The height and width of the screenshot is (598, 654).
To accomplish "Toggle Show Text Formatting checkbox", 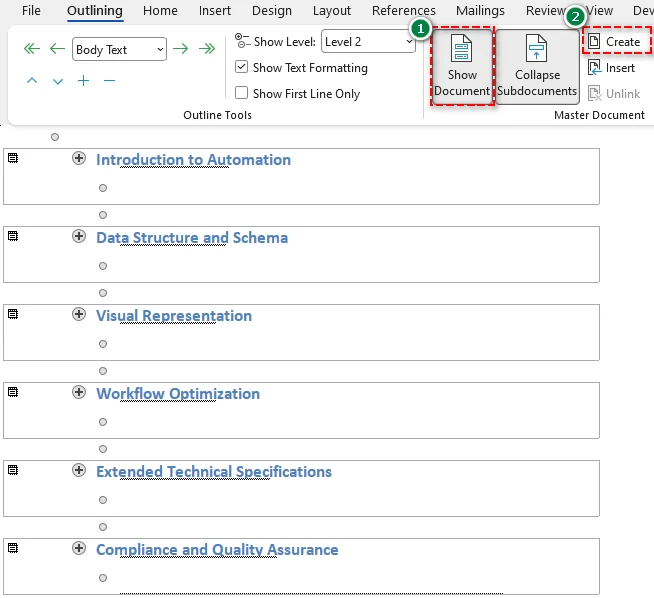I will (x=241, y=67).
